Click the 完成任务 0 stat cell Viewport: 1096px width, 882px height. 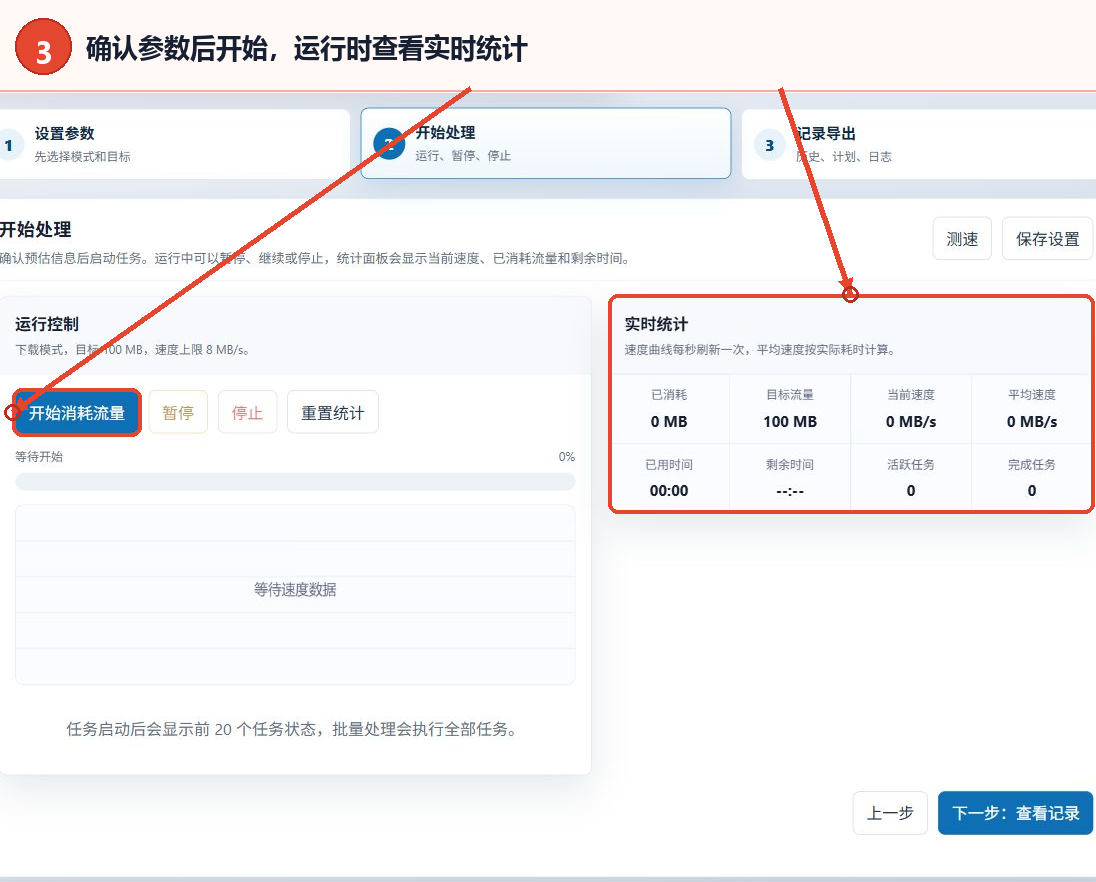coord(1032,477)
